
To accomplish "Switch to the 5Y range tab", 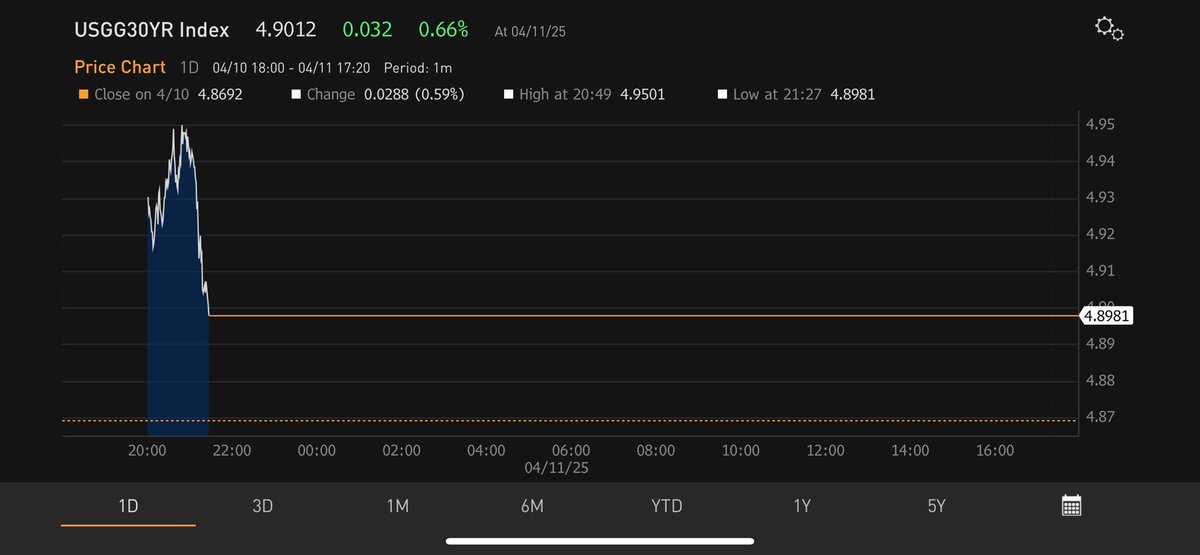I will (x=936, y=506).
